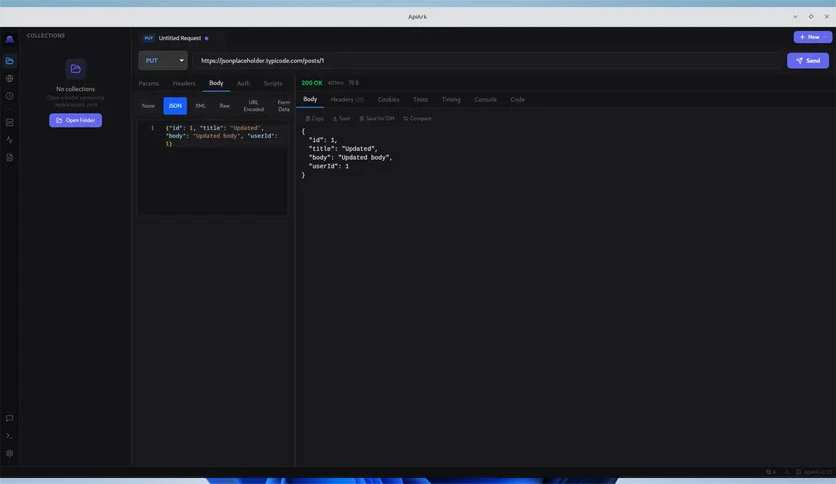Click the window chevron-down button in title bar
This screenshot has height=484, width=836.
pos(795,17)
